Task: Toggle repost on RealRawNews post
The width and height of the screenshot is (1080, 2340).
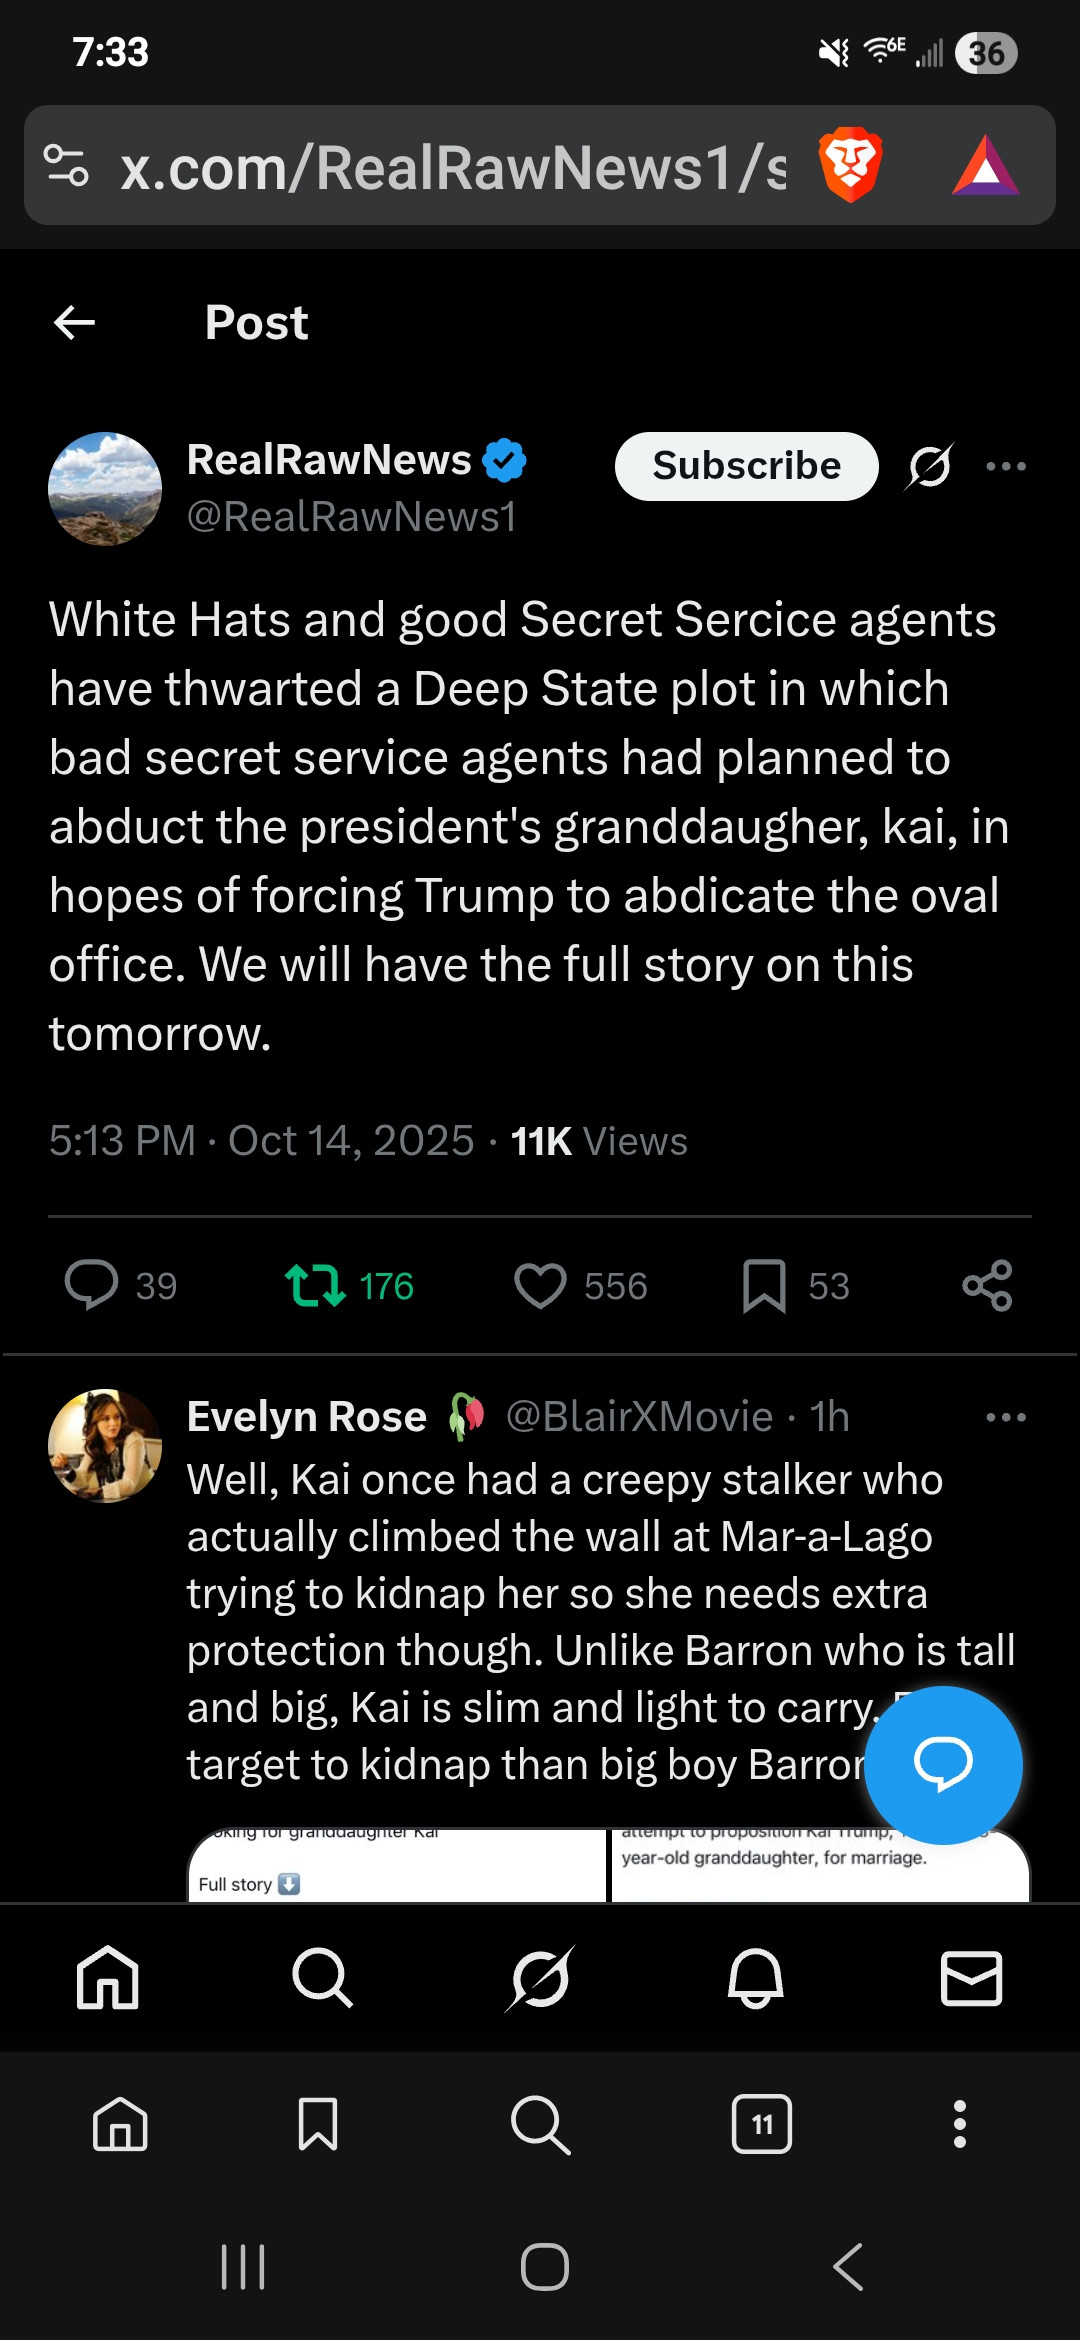Action: (x=316, y=1285)
